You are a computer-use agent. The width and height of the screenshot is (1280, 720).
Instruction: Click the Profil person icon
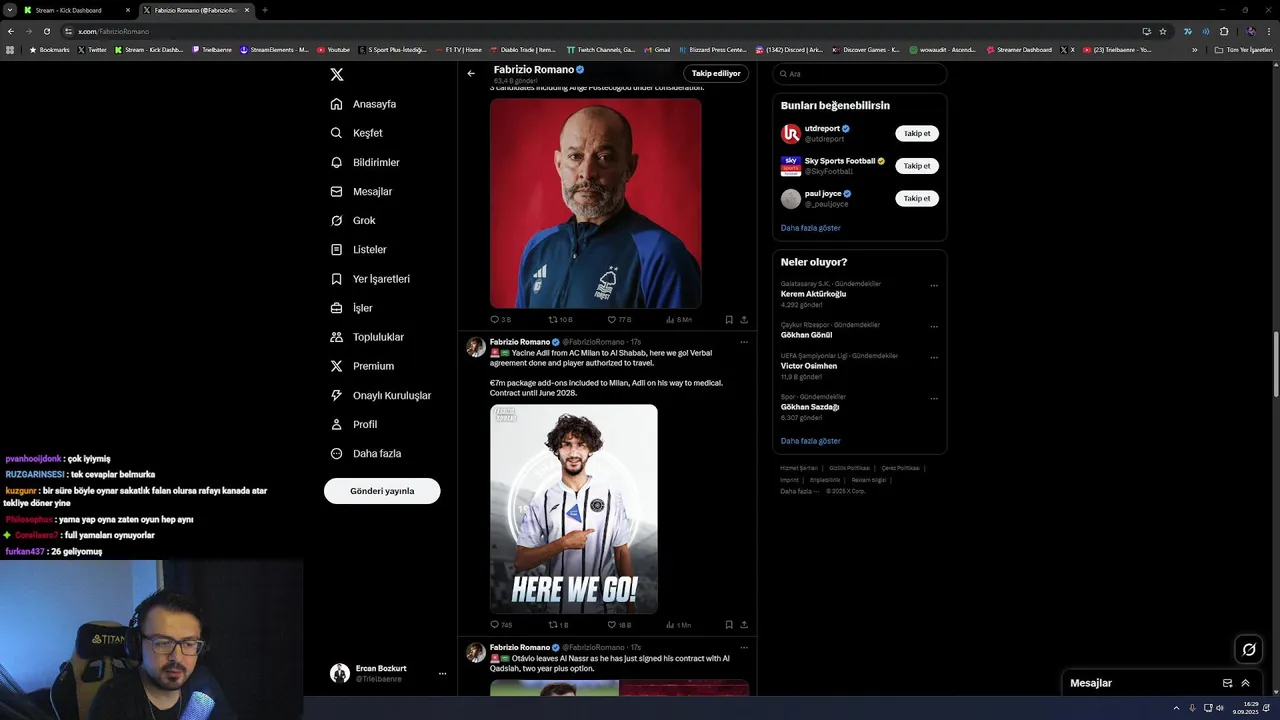pos(337,424)
